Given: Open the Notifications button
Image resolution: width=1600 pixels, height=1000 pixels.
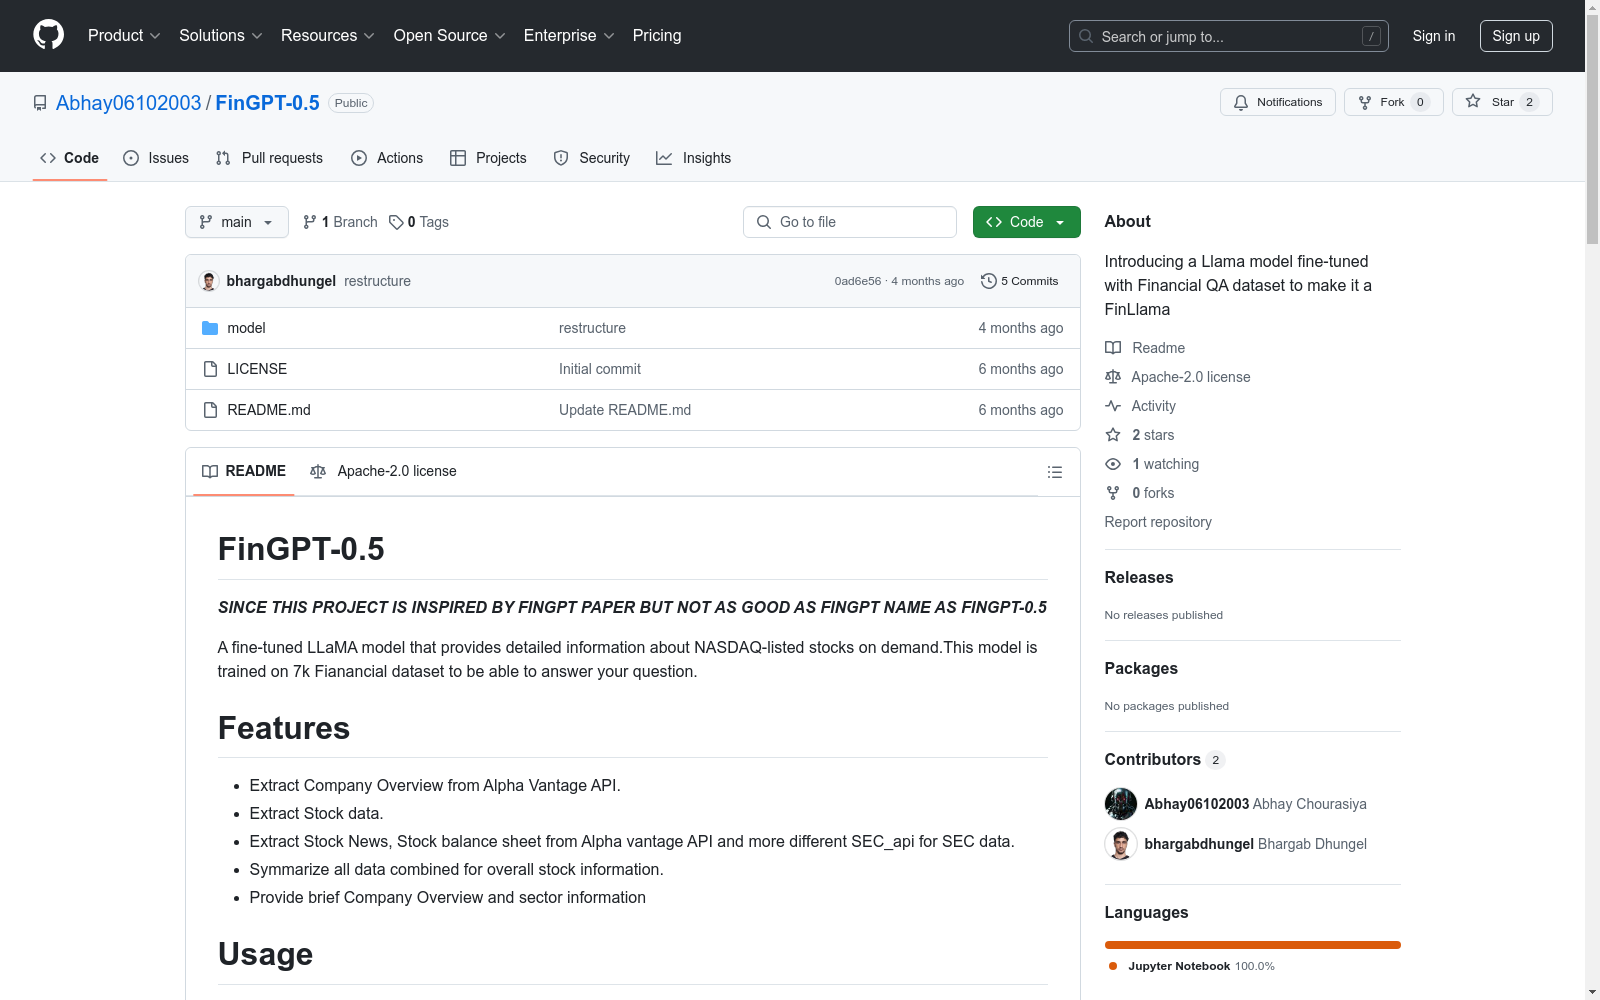Looking at the screenshot, I should click(1278, 102).
